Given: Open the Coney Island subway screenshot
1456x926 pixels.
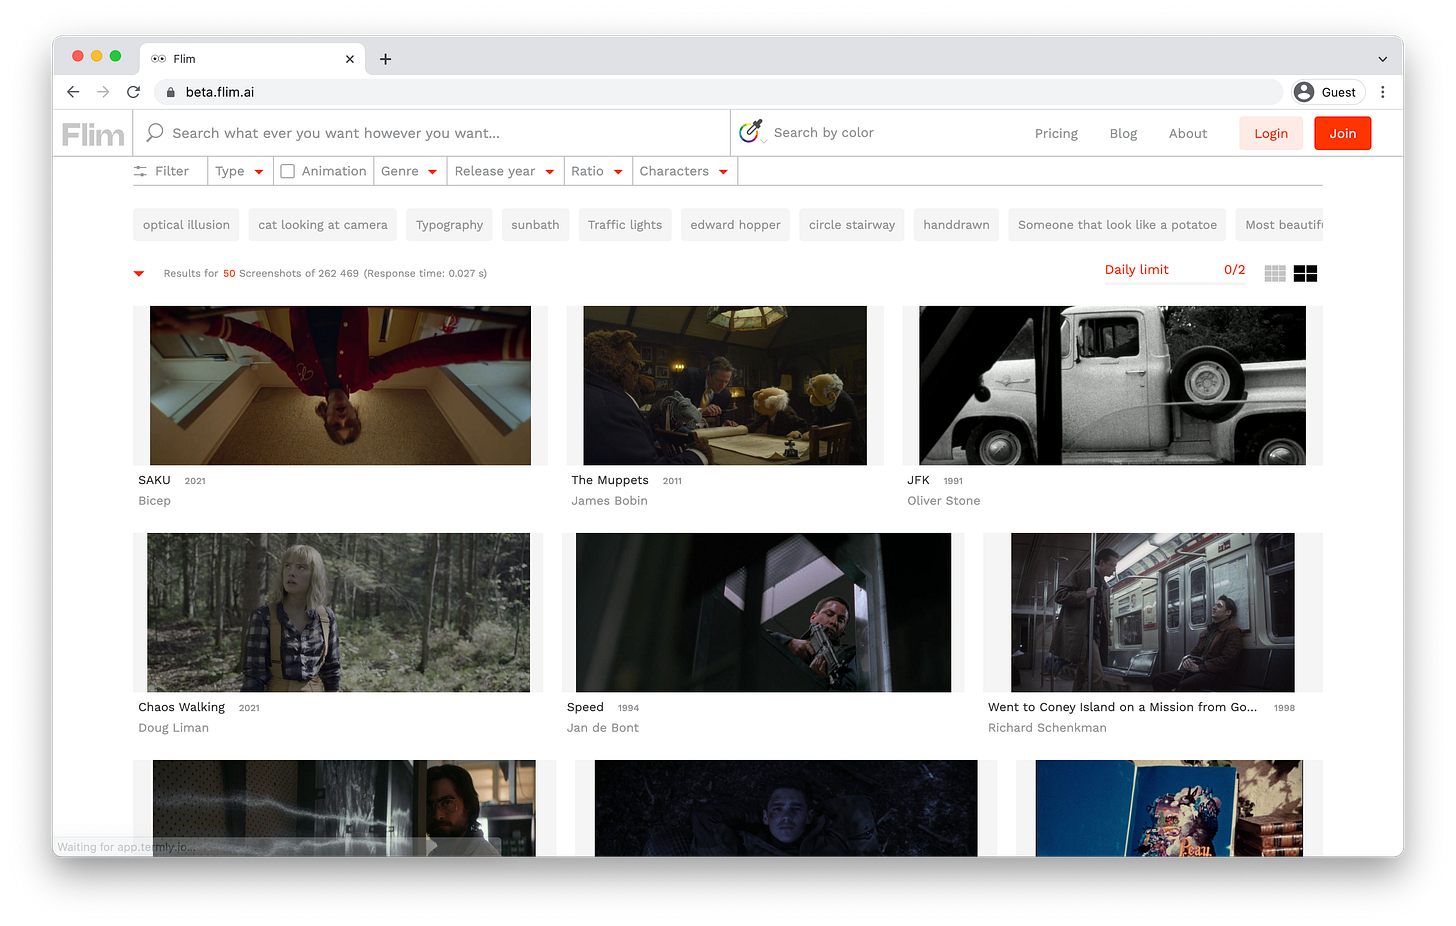Looking at the screenshot, I should [1153, 612].
